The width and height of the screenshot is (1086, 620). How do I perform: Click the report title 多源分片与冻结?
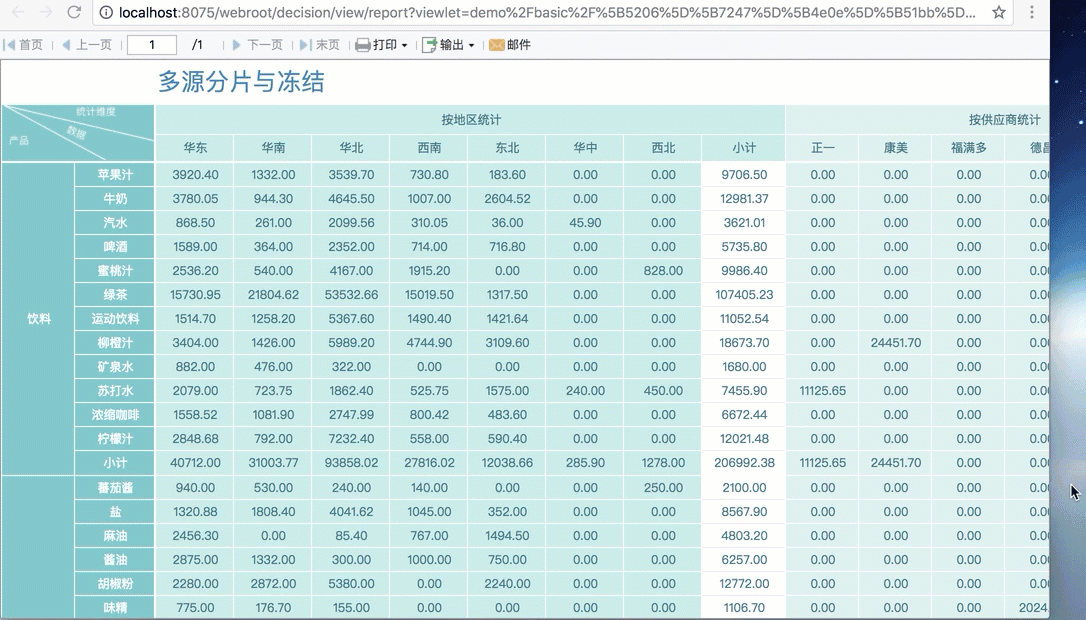coord(241,82)
